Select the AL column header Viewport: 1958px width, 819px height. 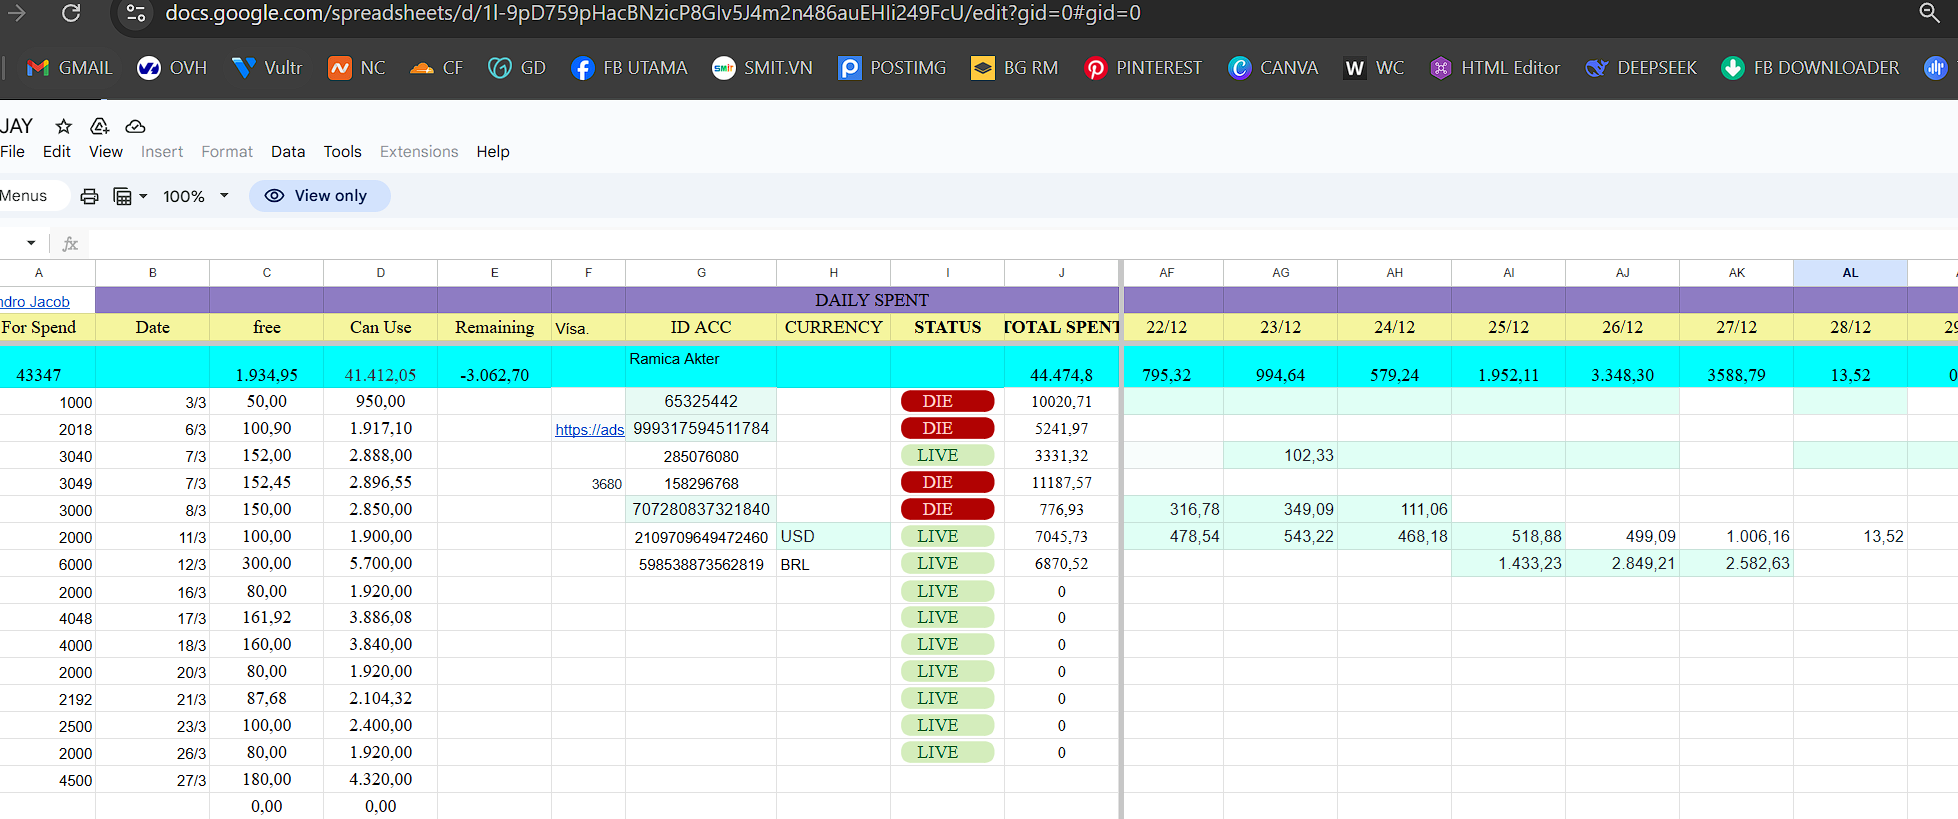point(1850,273)
